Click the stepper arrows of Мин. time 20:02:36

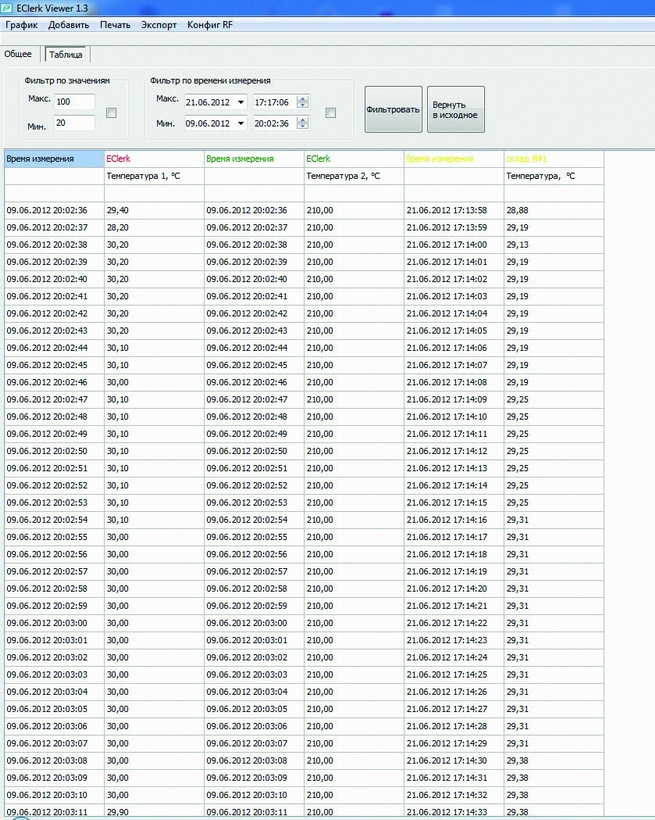(x=303, y=123)
